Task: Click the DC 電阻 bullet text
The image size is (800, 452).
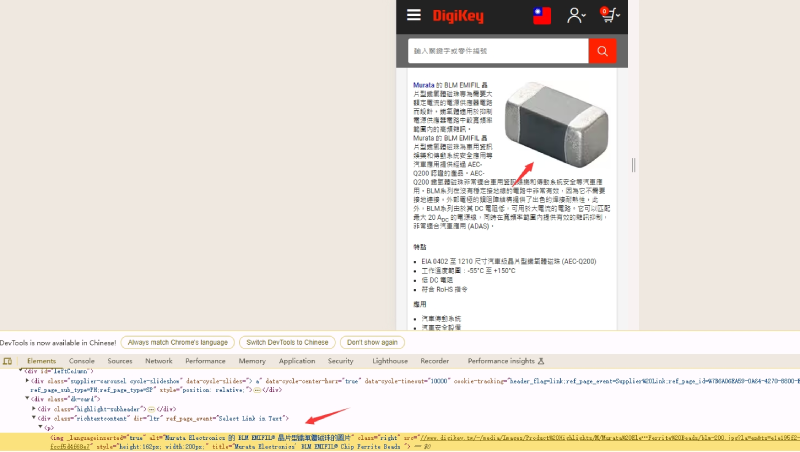Action: [x=437, y=280]
